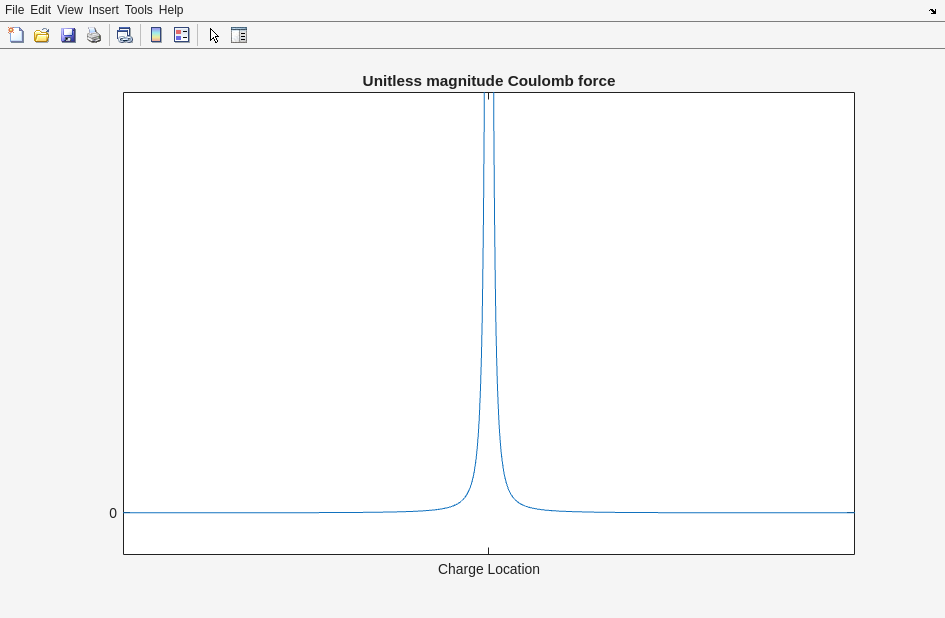Open the Edit menu
Image resolution: width=945 pixels, height=618 pixels.
pyautogui.click(x=40, y=10)
